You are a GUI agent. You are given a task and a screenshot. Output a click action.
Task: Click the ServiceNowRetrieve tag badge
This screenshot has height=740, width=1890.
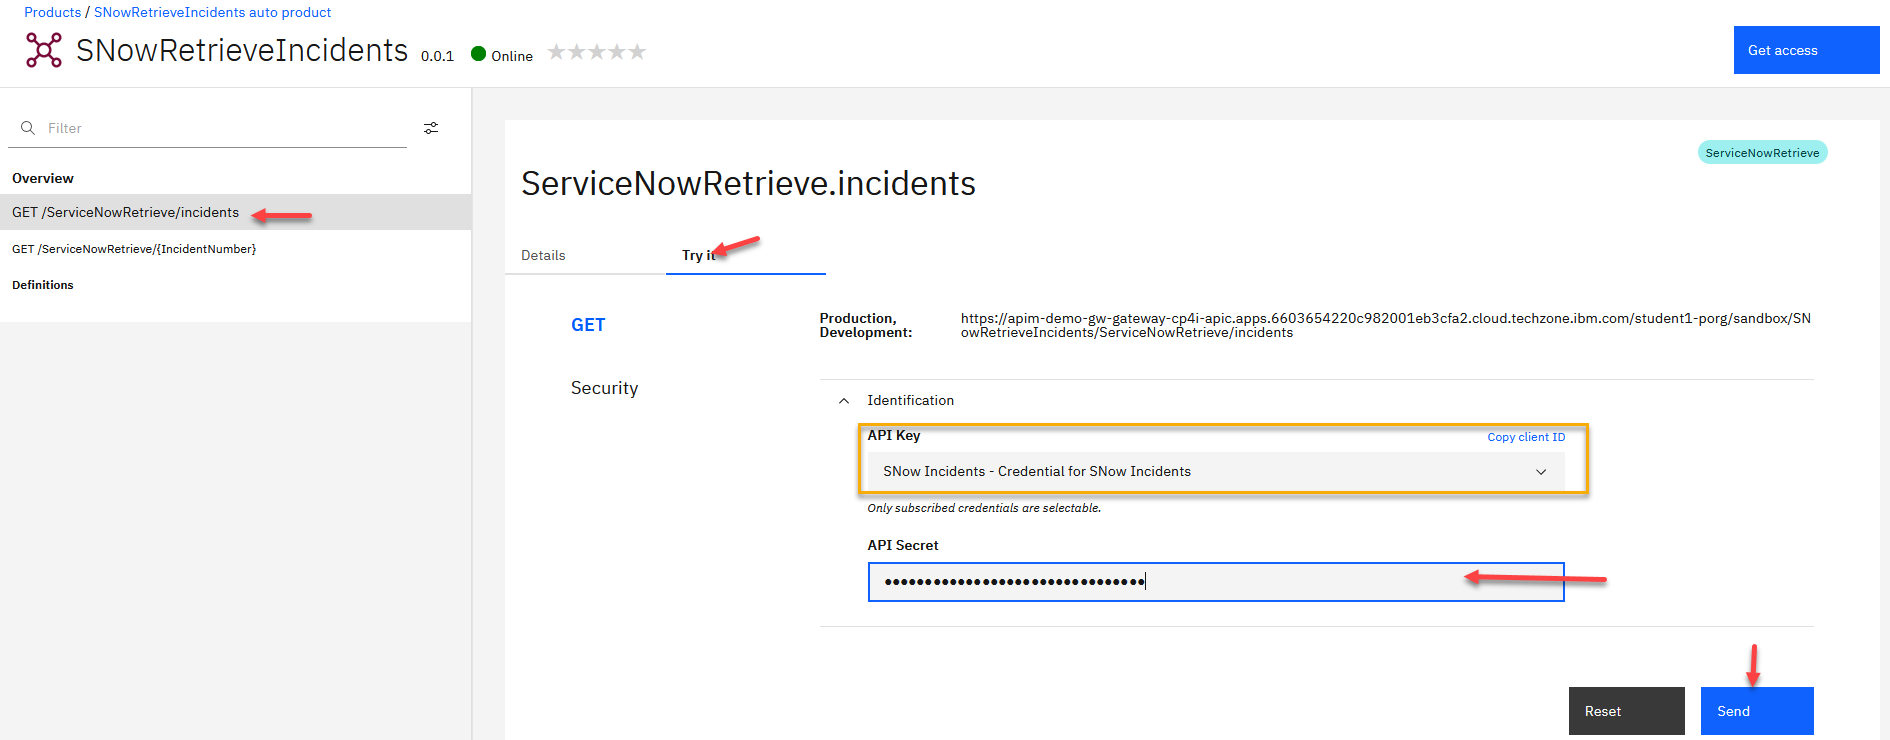pyautogui.click(x=1762, y=153)
